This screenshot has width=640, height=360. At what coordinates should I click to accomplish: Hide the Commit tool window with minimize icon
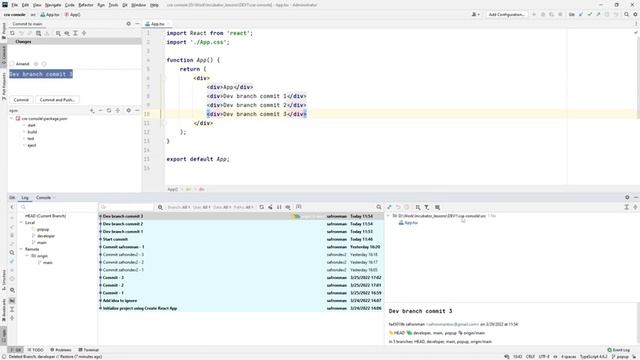click(x=138, y=24)
